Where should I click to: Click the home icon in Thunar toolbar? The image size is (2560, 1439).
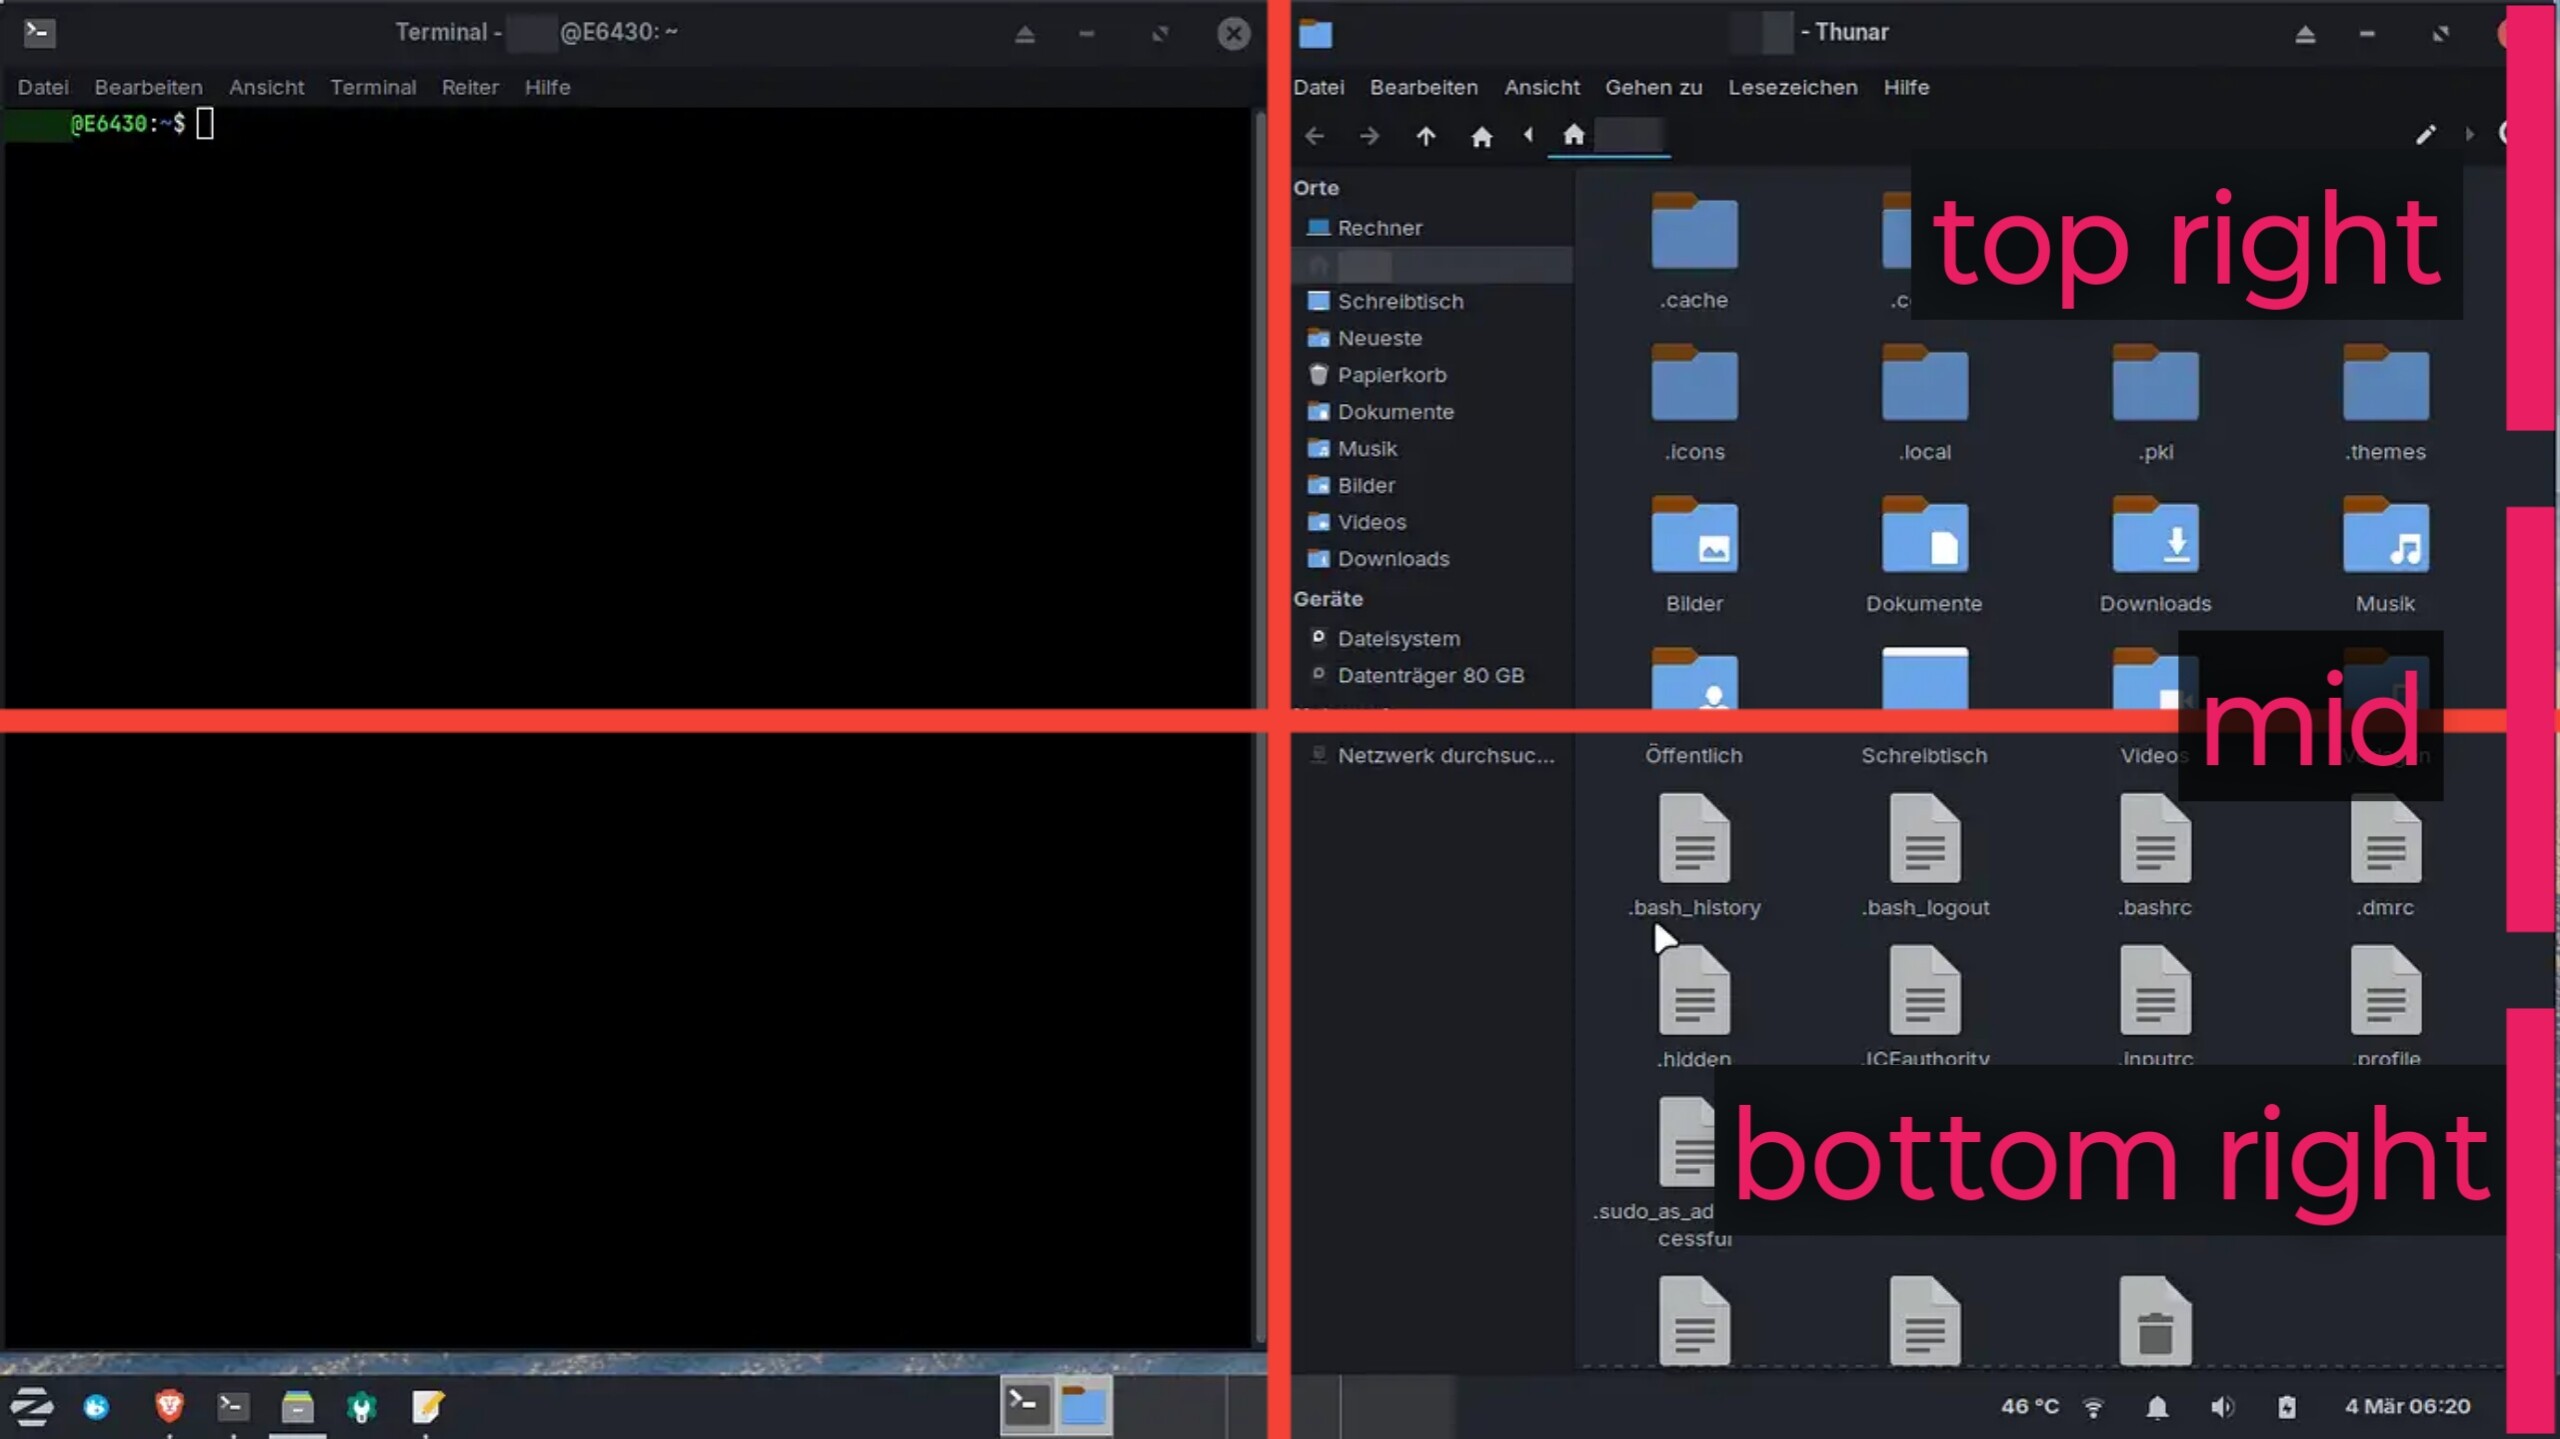[1481, 136]
